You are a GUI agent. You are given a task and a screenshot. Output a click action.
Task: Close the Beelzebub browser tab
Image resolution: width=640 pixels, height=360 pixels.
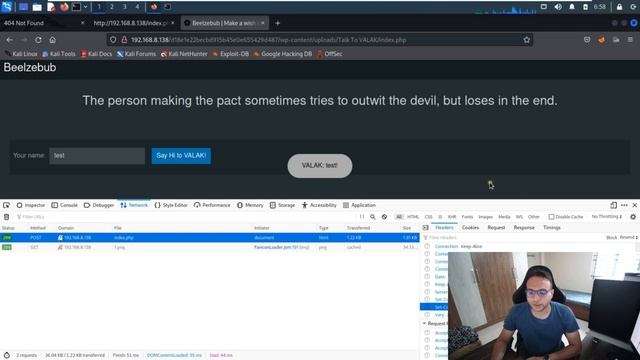tap(263, 23)
